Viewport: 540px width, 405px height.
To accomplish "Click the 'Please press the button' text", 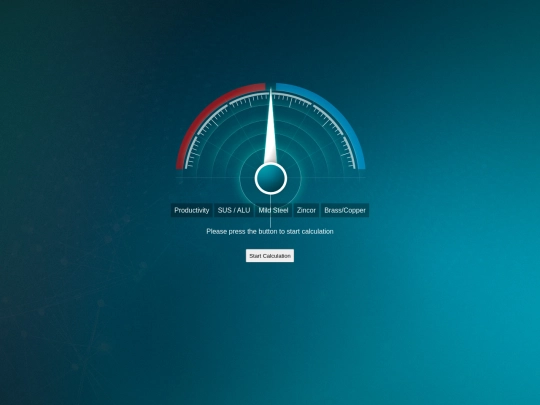I will 270,231.
